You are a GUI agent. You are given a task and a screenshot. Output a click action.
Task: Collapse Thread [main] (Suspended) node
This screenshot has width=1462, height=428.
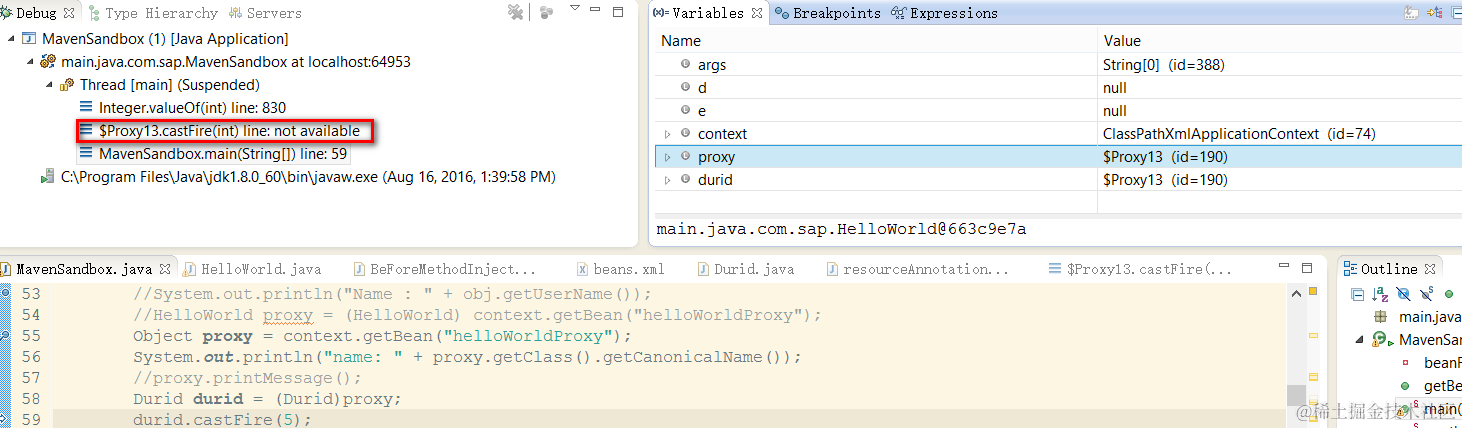click(50, 85)
